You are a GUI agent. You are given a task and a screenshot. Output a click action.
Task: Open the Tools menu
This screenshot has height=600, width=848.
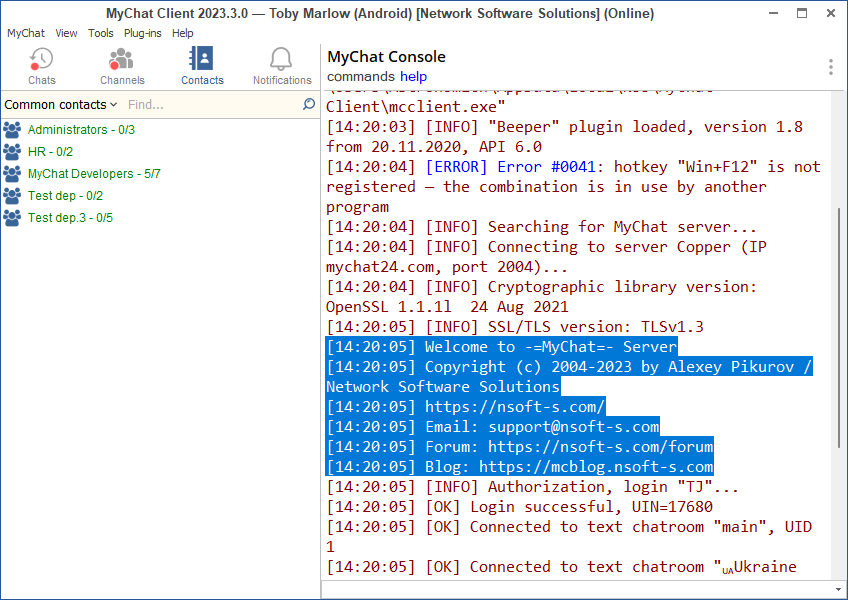(100, 32)
